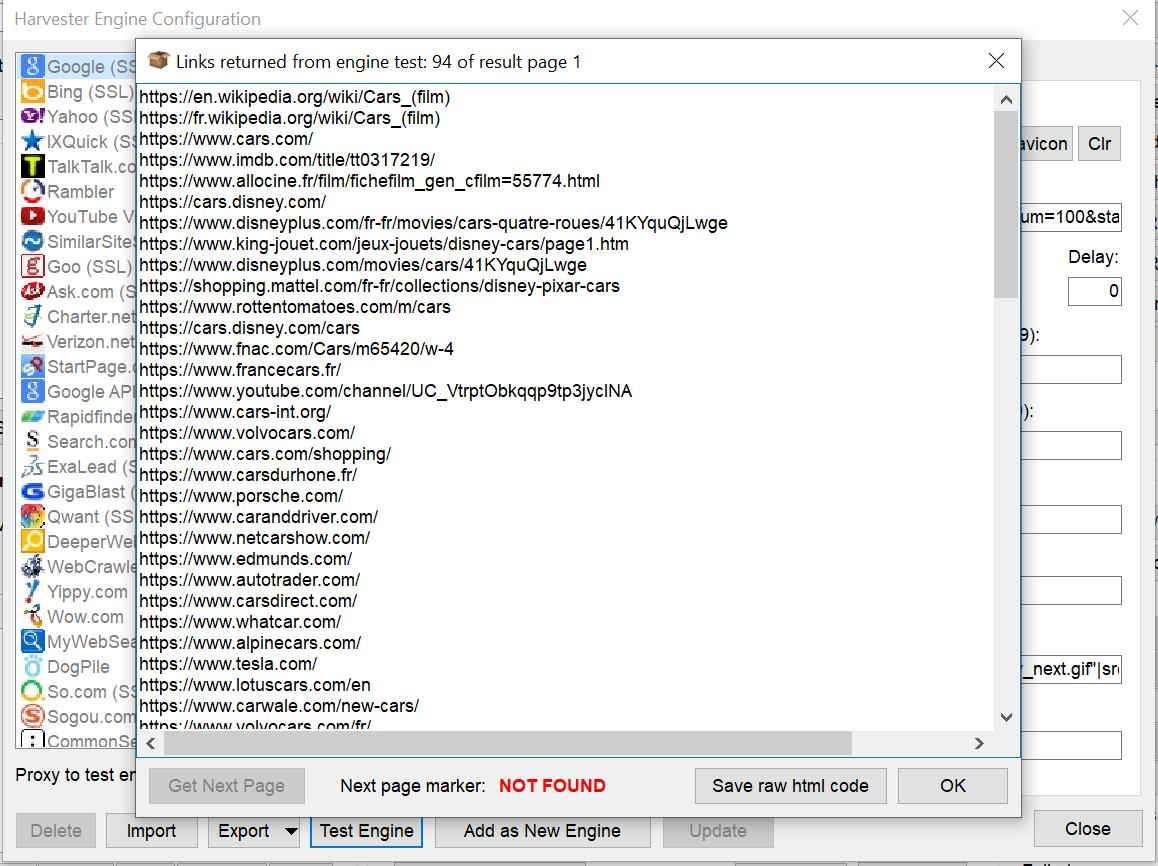Click the horizontal scrollbar thumb
This screenshot has height=866, width=1158.
[x=508, y=743]
